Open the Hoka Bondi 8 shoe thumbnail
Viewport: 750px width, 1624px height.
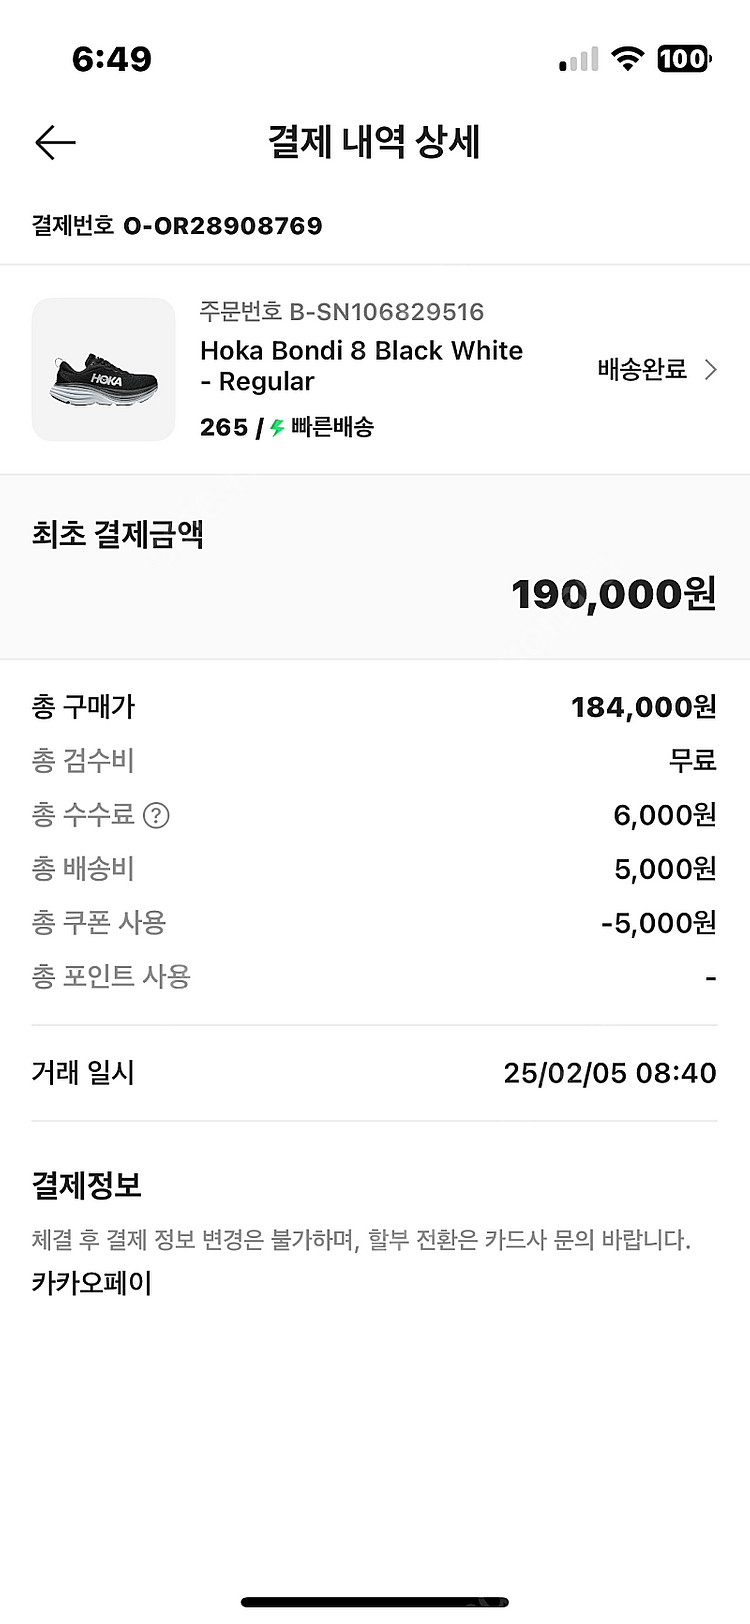(x=104, y=369)
